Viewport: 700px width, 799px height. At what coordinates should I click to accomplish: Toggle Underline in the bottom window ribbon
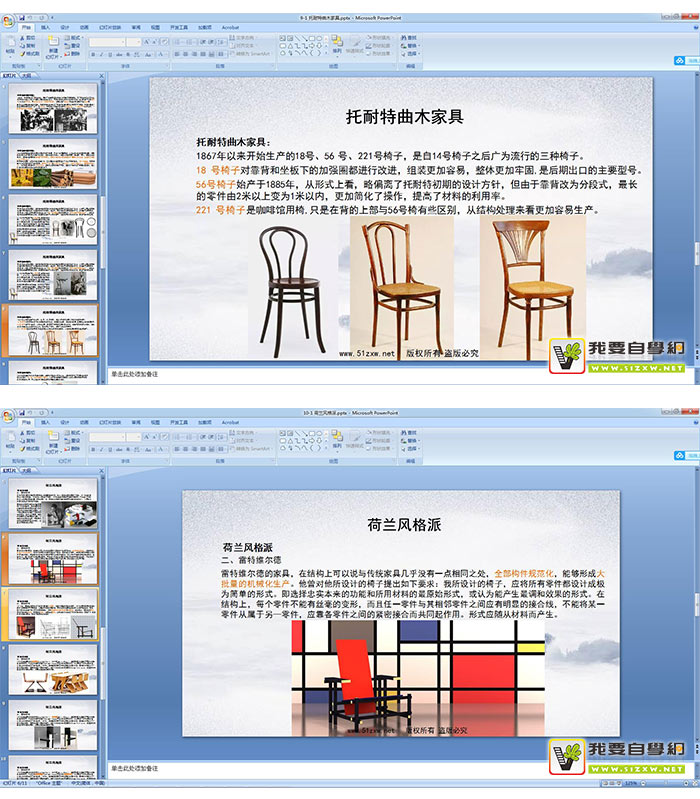(x=111, y=449)
